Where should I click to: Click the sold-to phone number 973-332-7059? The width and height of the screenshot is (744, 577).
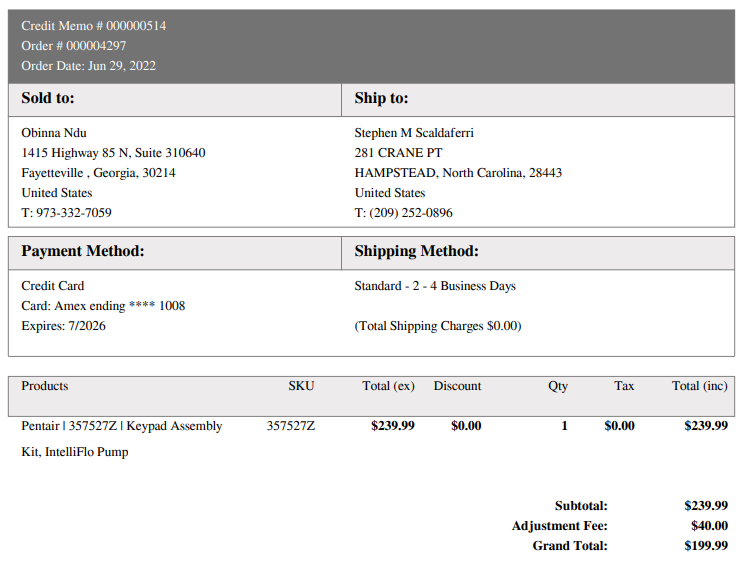coord(74,213)
